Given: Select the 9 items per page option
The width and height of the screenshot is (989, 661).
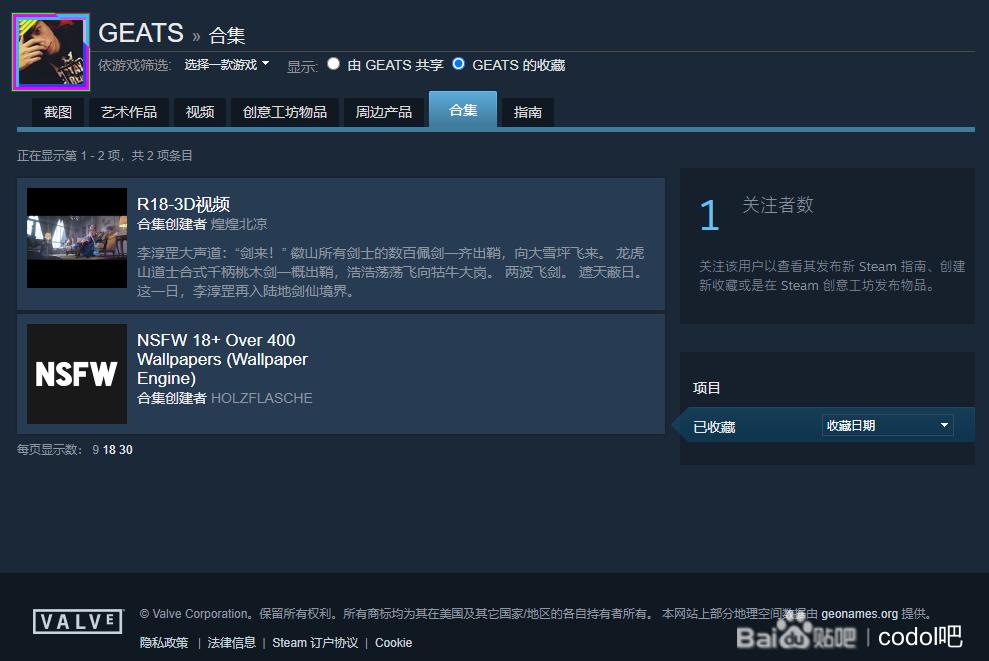Looking at the screenshot, I should tap(95, 450).
